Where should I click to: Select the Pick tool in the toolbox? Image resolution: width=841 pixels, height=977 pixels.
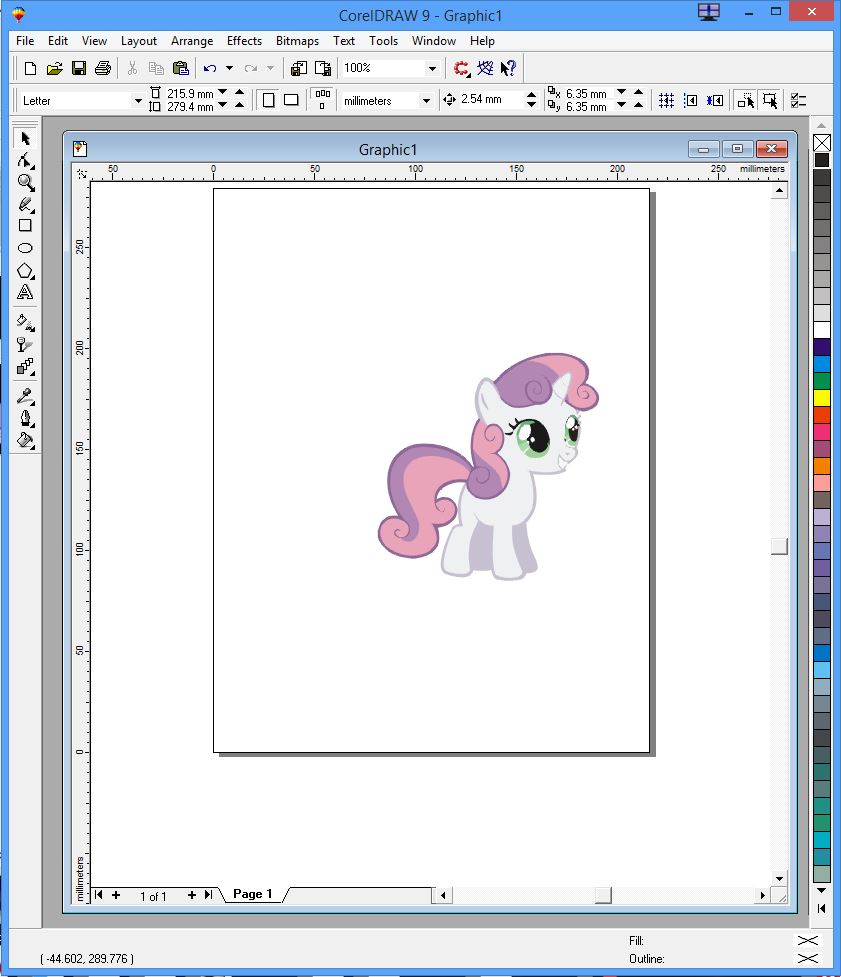click(25, 138)
